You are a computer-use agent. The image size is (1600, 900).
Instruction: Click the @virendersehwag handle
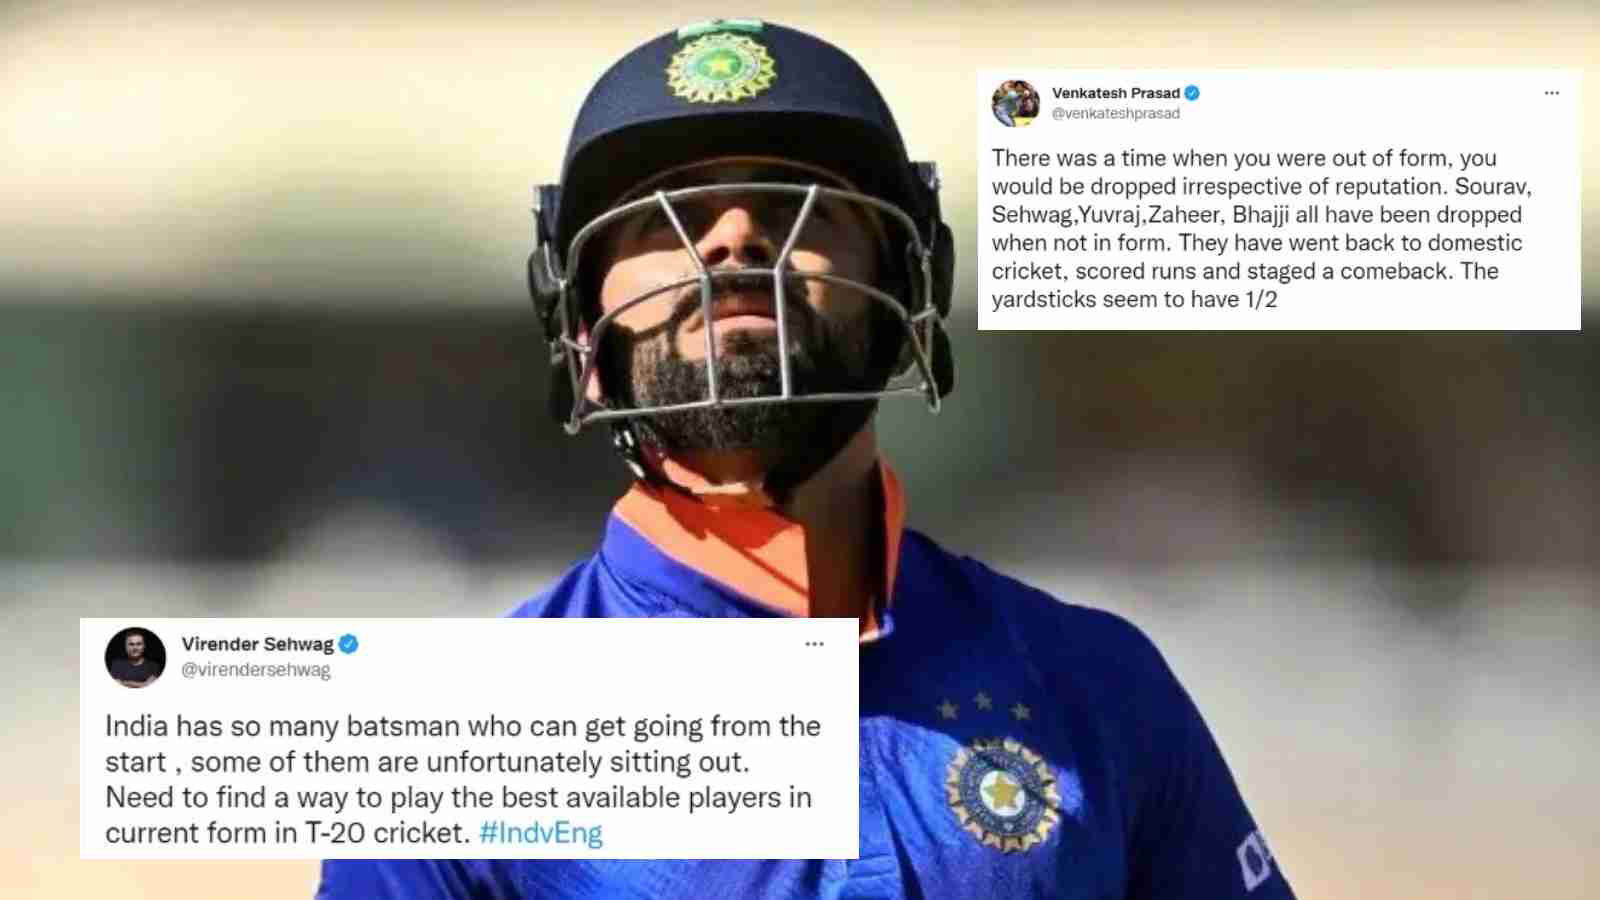click(256, 670)
